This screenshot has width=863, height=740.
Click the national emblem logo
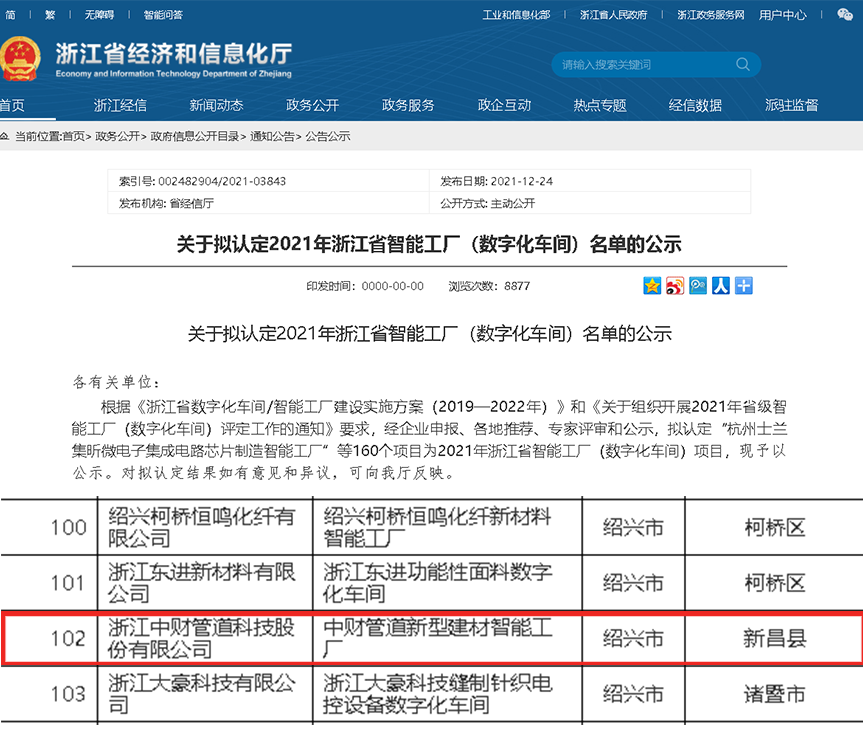22,59
